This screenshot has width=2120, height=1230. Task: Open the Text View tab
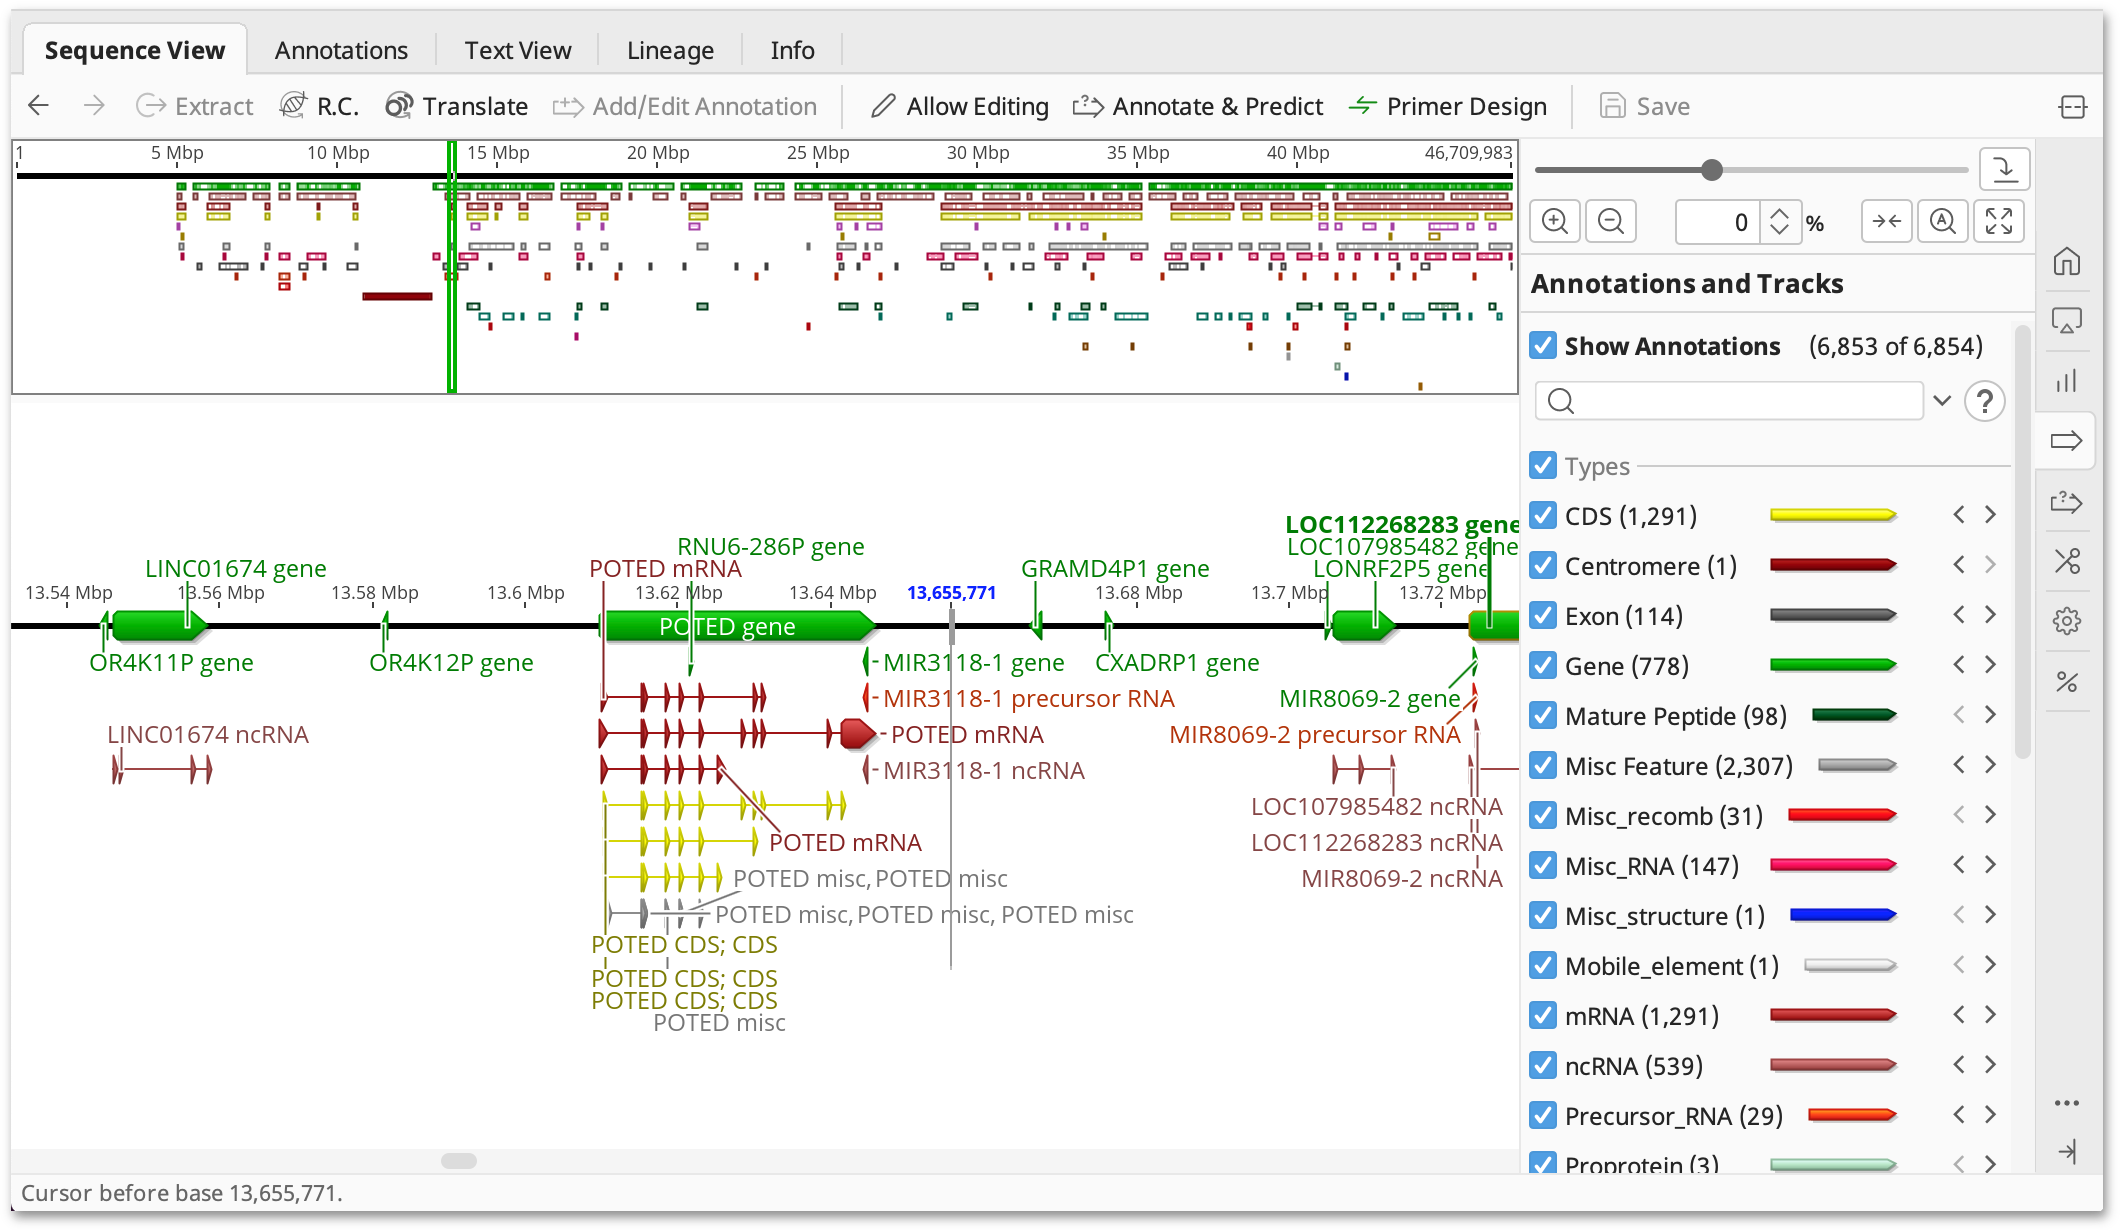(x=518, y=50)
